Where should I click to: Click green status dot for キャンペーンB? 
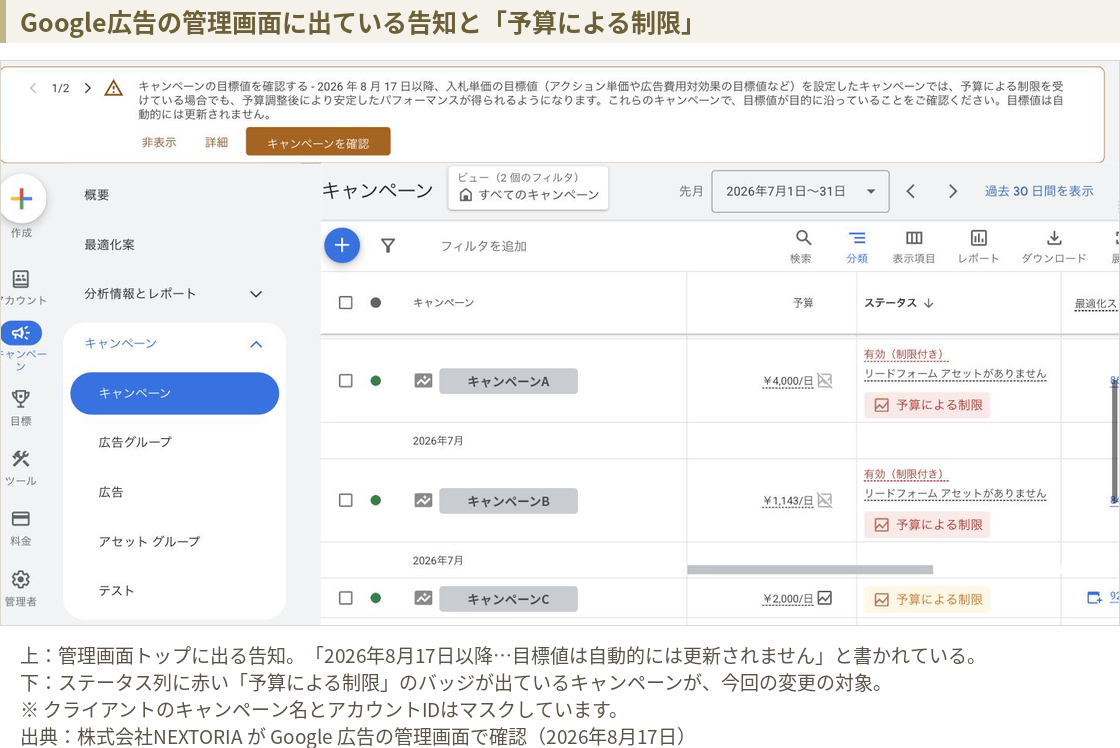point(376,501)
